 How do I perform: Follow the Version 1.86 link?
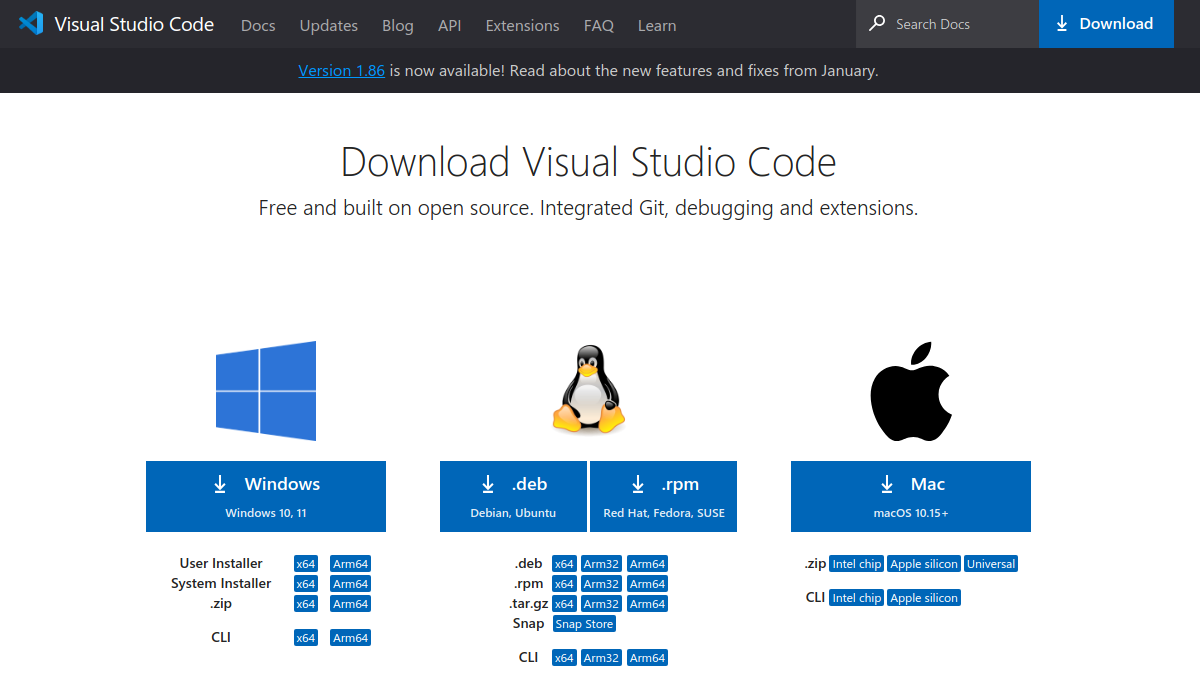[x=341, y=70]
